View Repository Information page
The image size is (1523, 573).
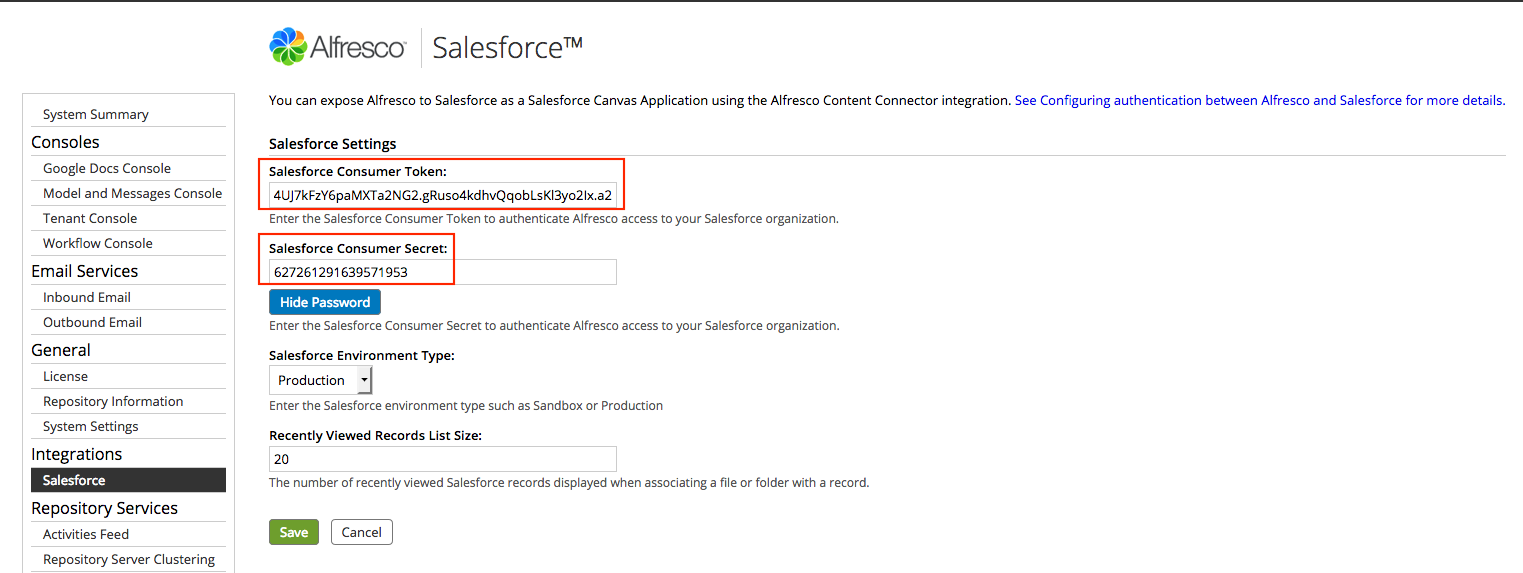click(113, 401)
